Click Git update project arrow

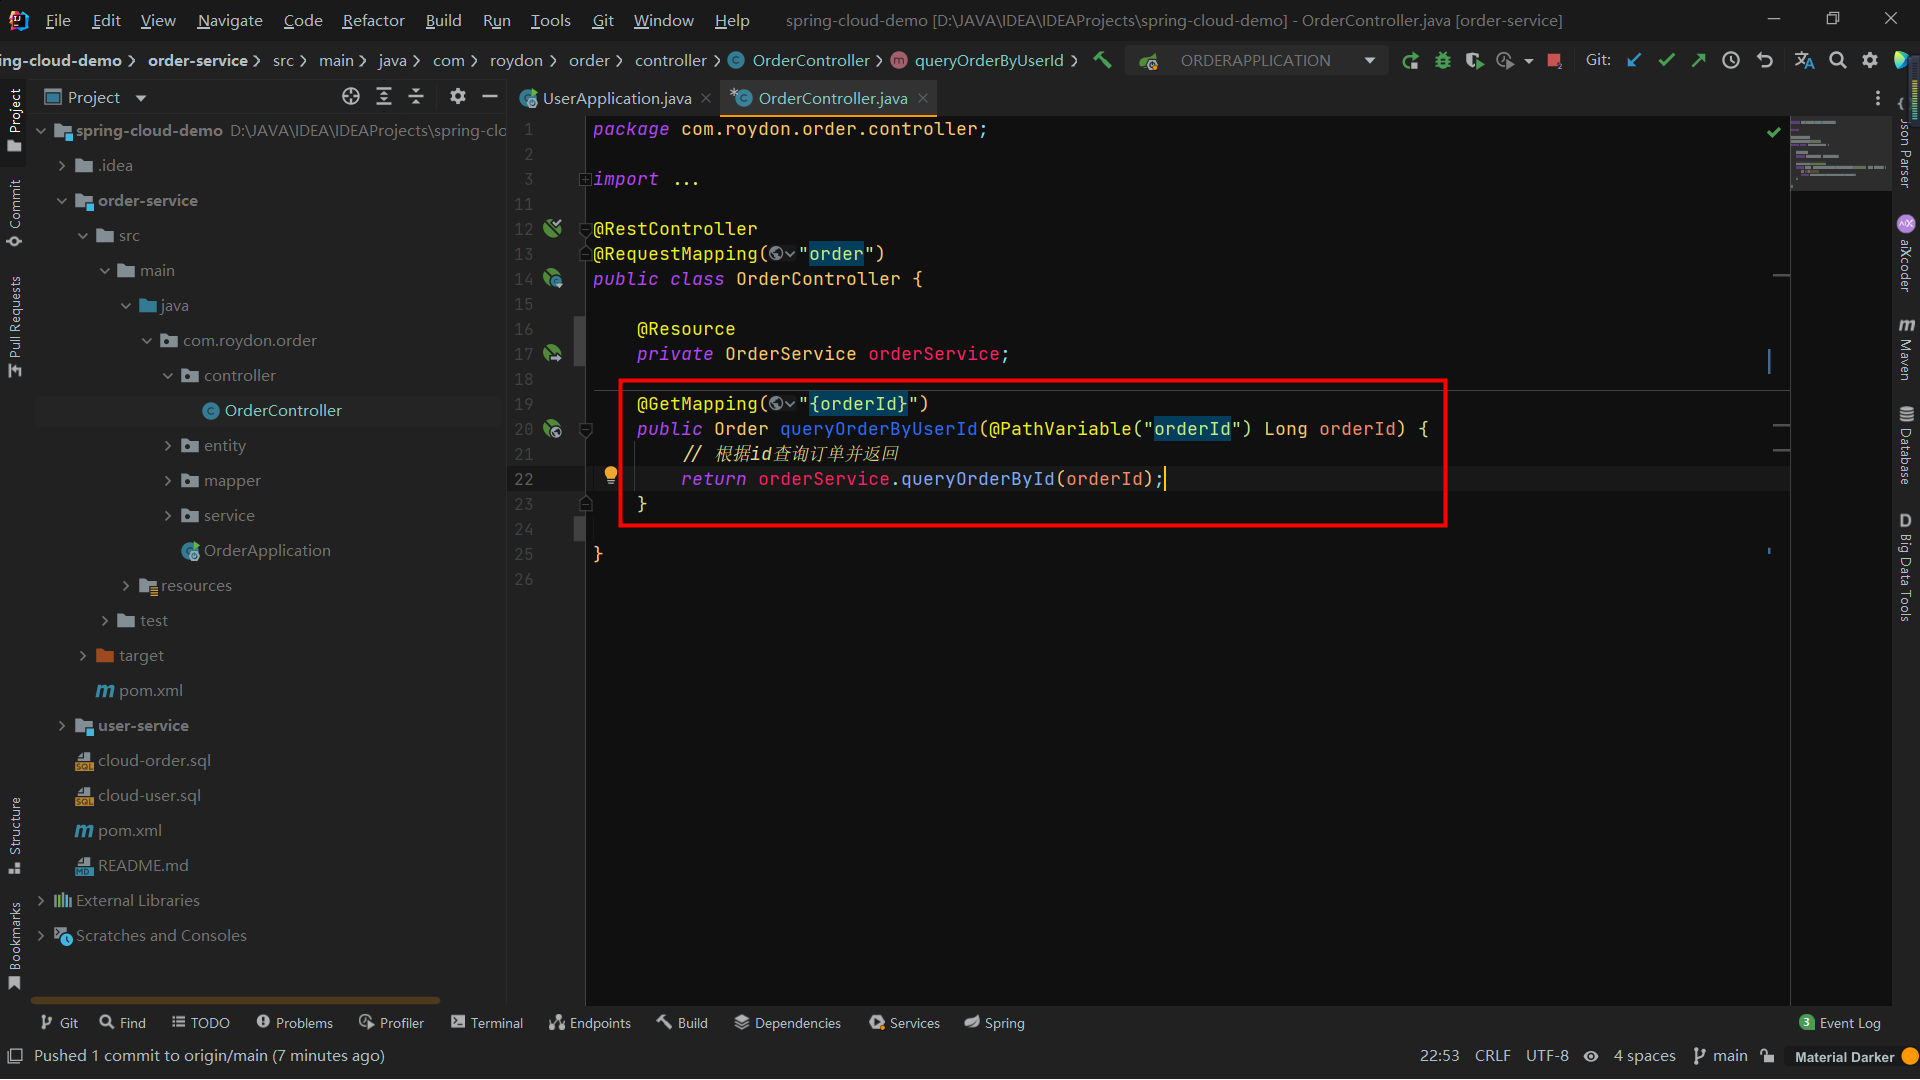pos(1634,60)
